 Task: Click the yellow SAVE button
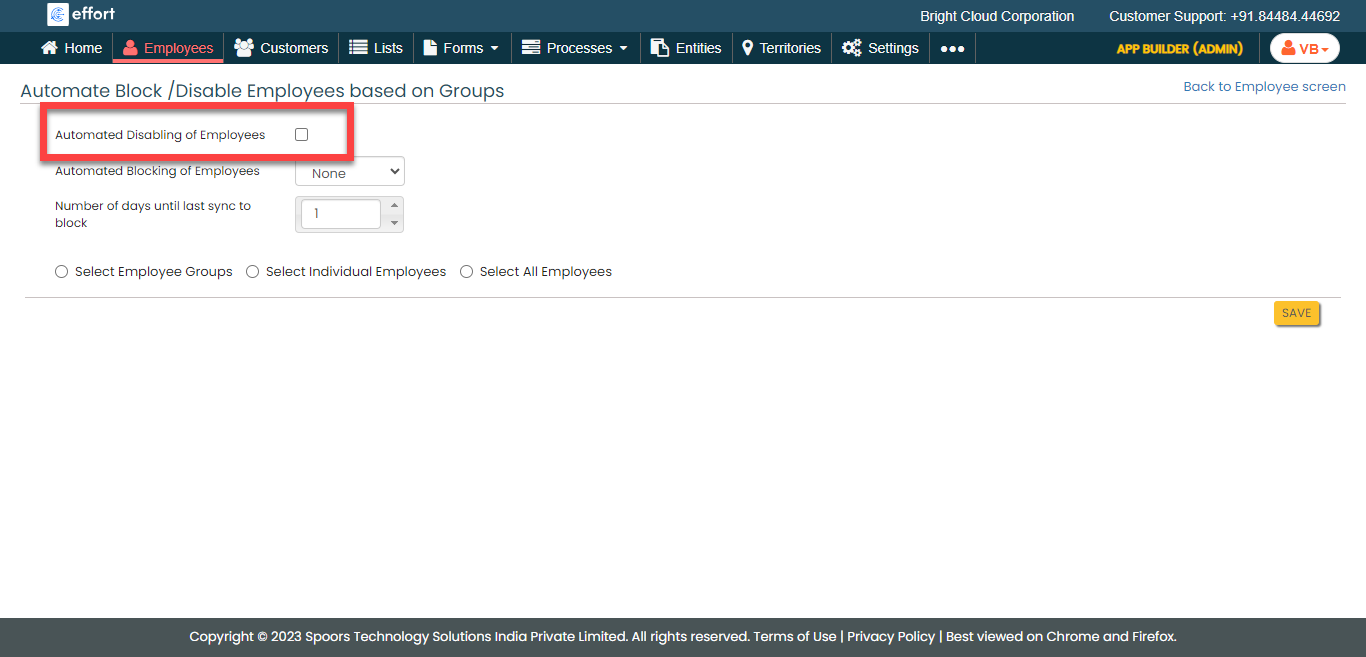[1296, 313]
